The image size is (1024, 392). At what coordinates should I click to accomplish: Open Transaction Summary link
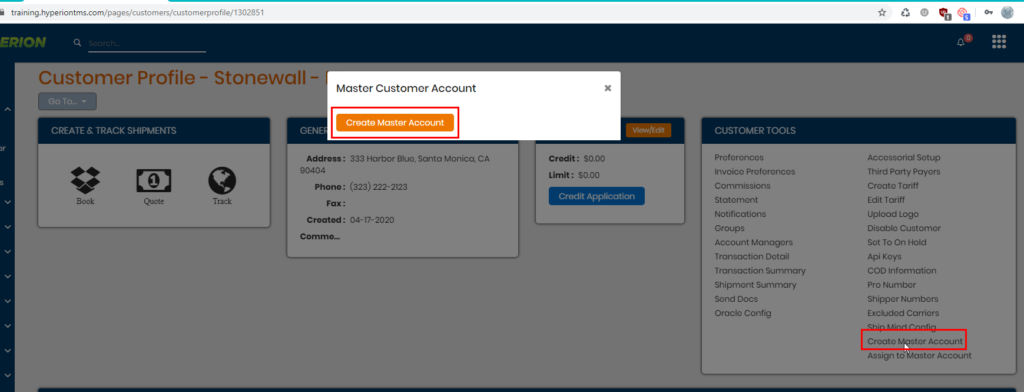760,270
